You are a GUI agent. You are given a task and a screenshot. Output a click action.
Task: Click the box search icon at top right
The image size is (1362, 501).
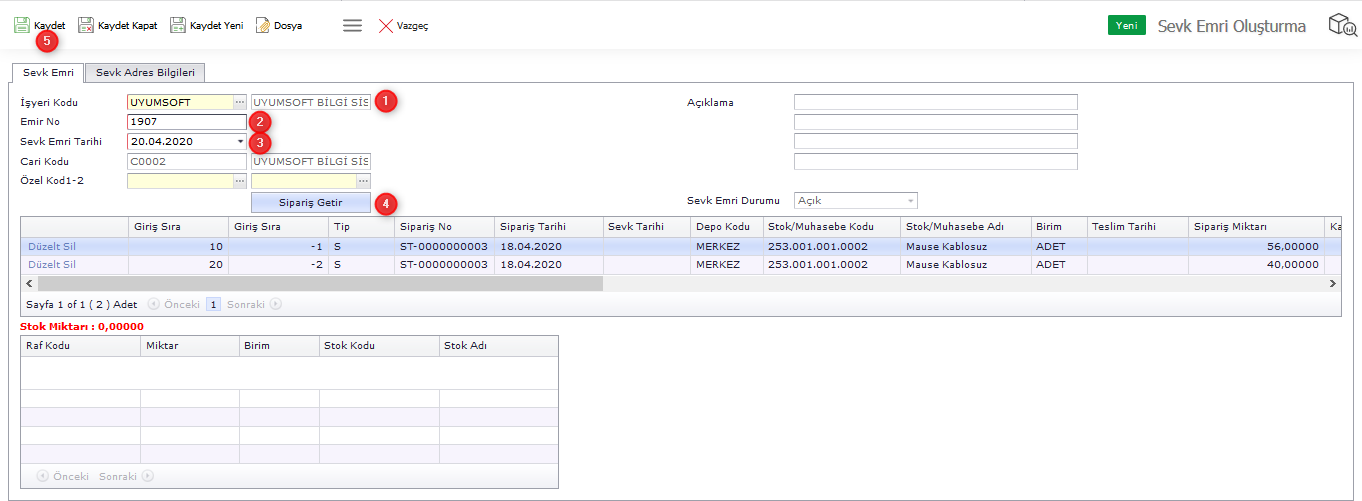1341,25
